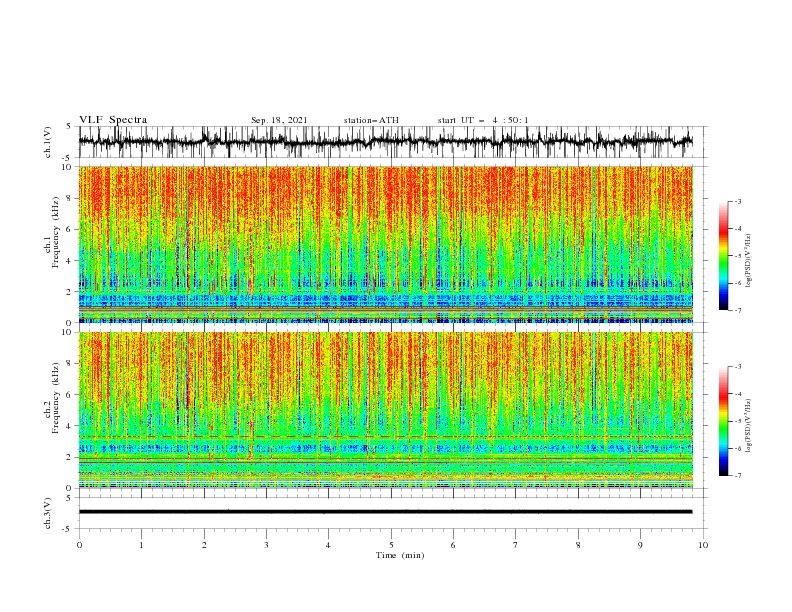Click the date 'Sep. 18, 2021'

(x=279, y=120)
